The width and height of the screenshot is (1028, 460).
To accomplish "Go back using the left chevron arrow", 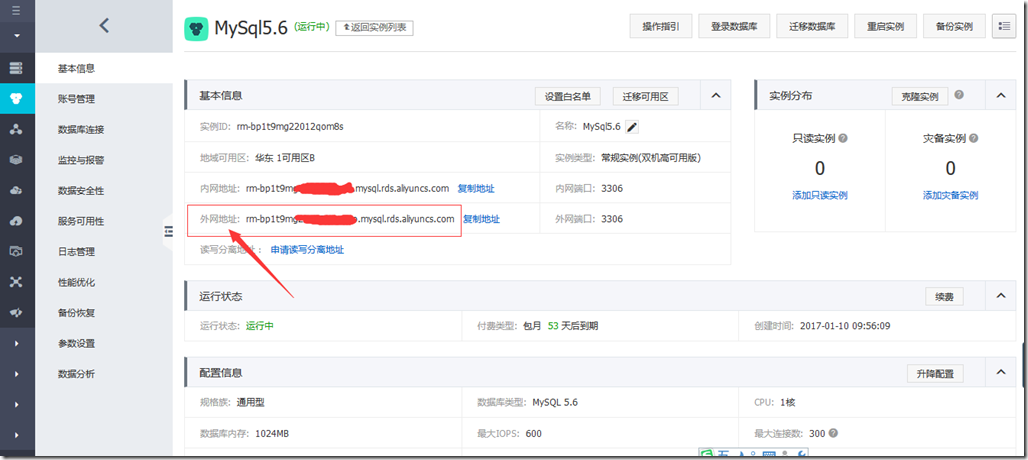I will coord(104,26).
